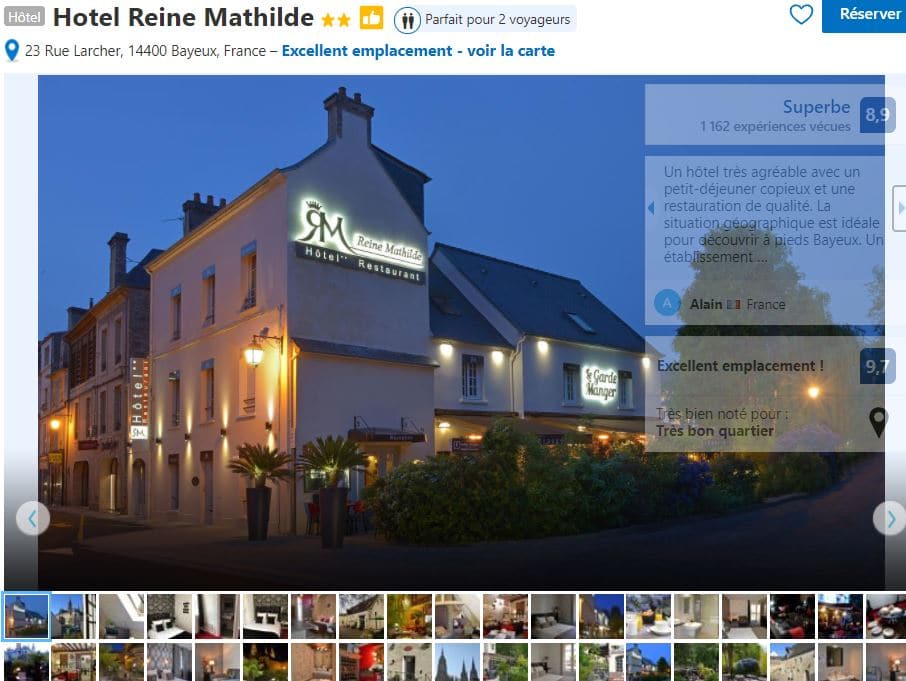Screen dimensions: 906x681
Task: Show next photo with right chevron
Action: coord(889,519)
